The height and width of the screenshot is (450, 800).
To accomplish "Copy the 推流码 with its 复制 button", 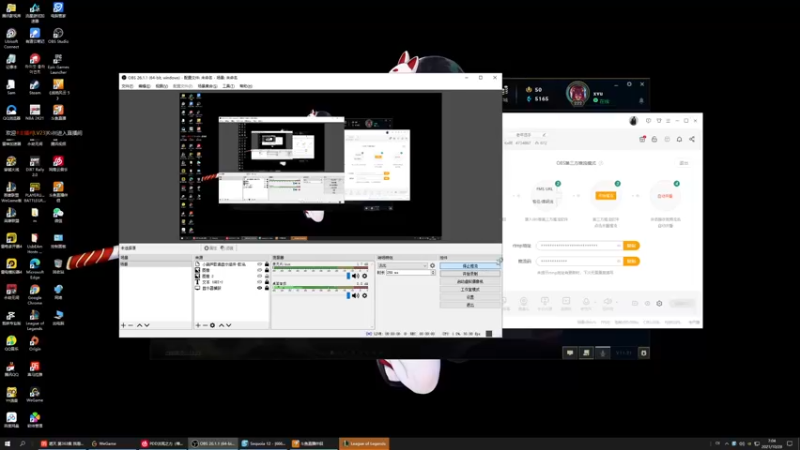I will pos(631,261).
